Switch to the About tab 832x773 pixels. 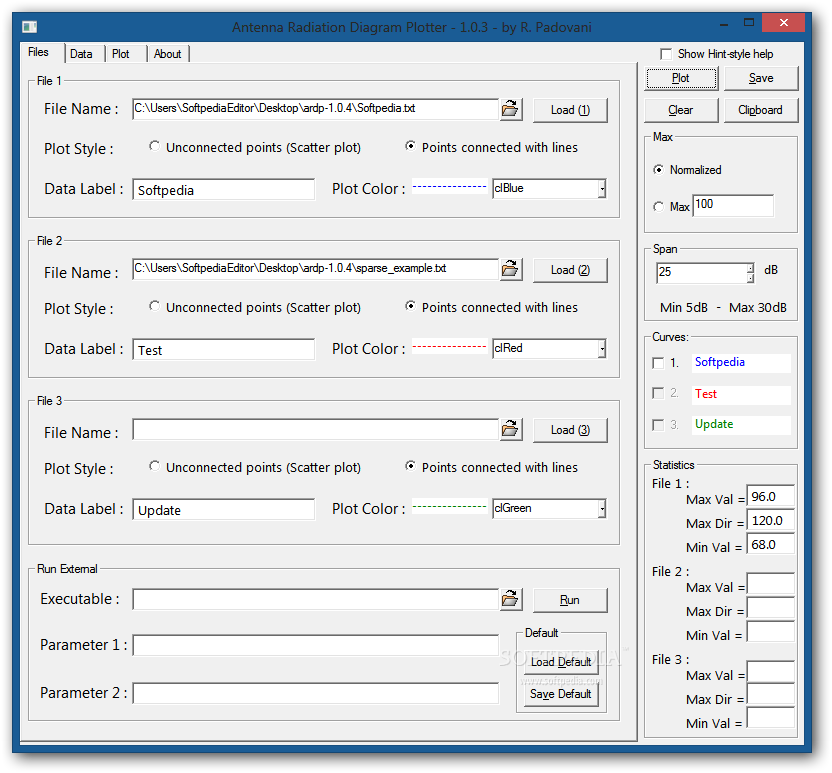click(x=168, y=54)
